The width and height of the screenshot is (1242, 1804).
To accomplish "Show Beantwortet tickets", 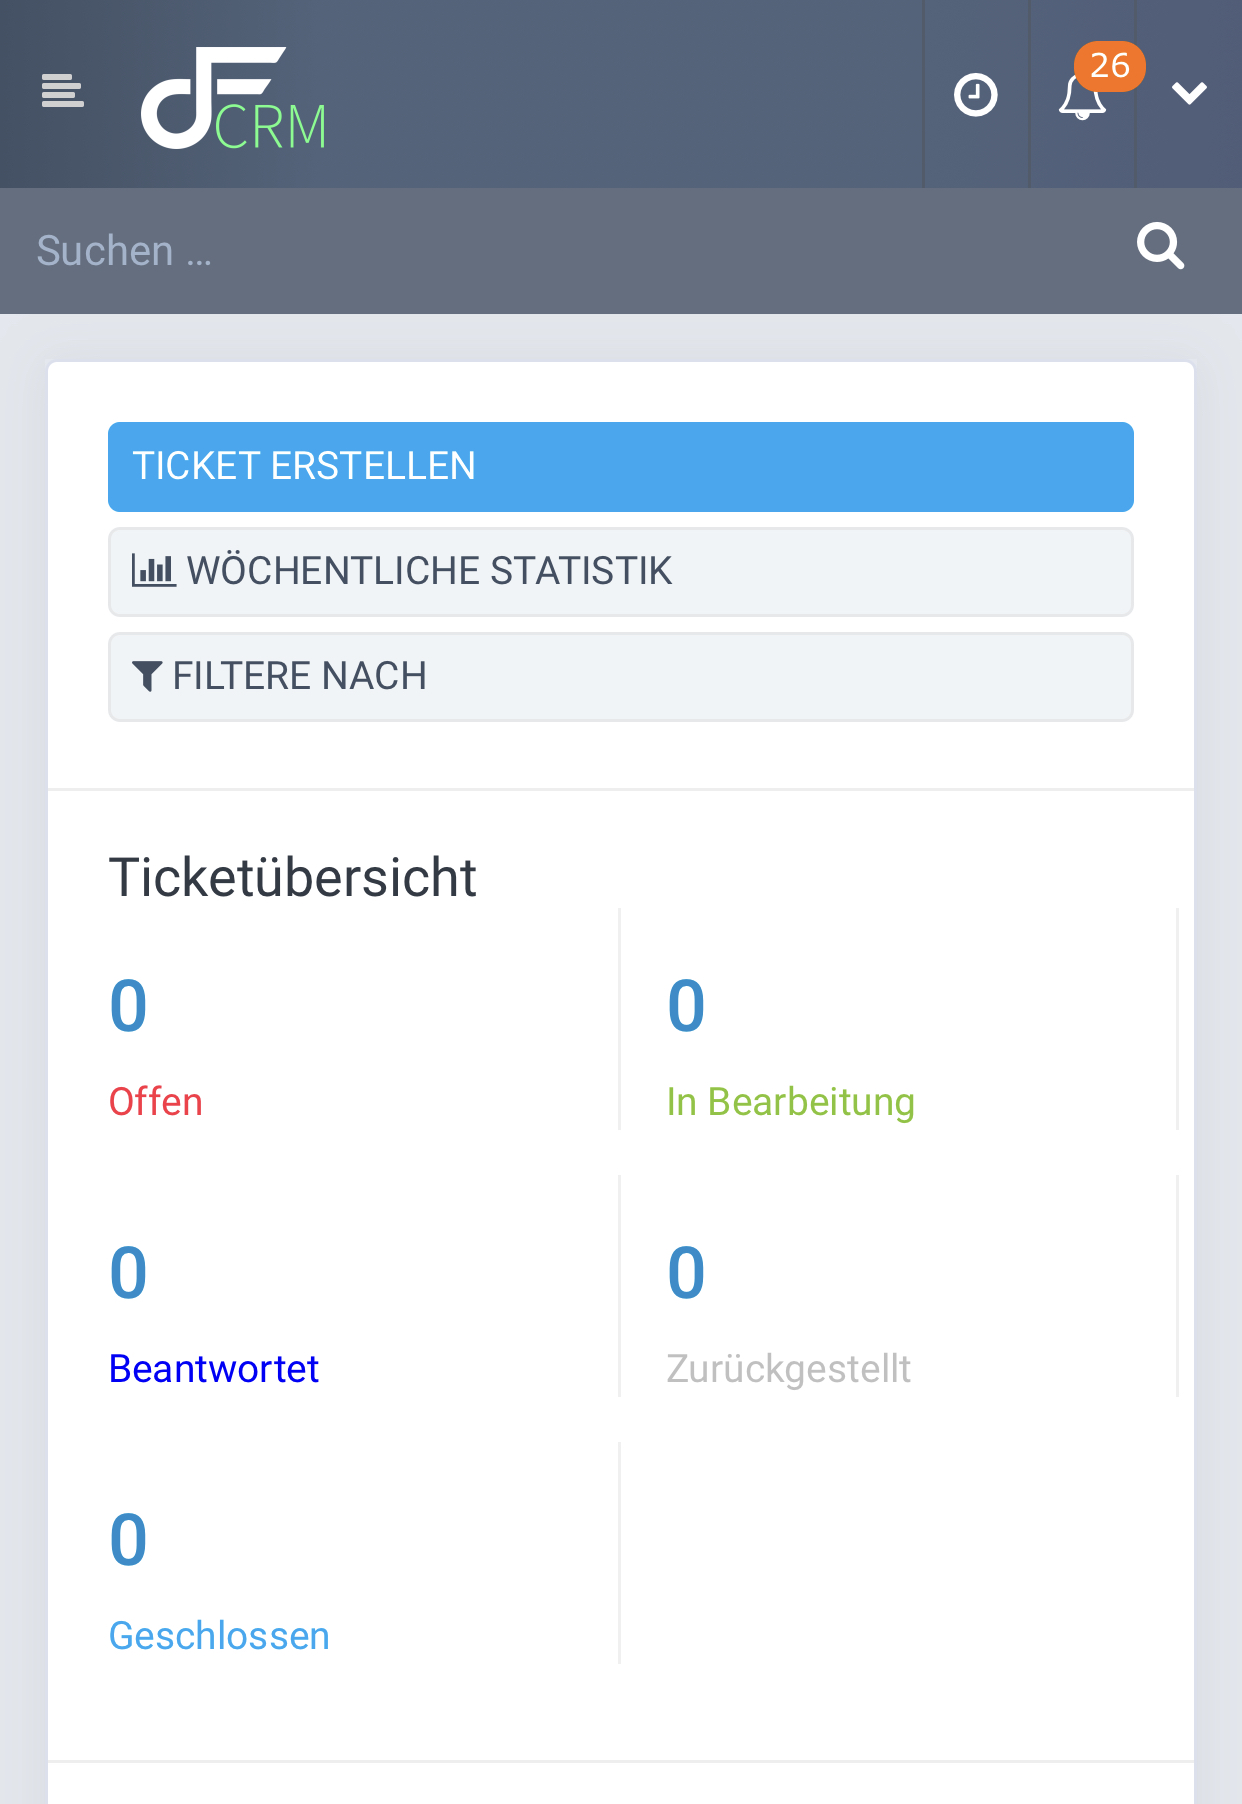I will click(x=214, y=1368).
